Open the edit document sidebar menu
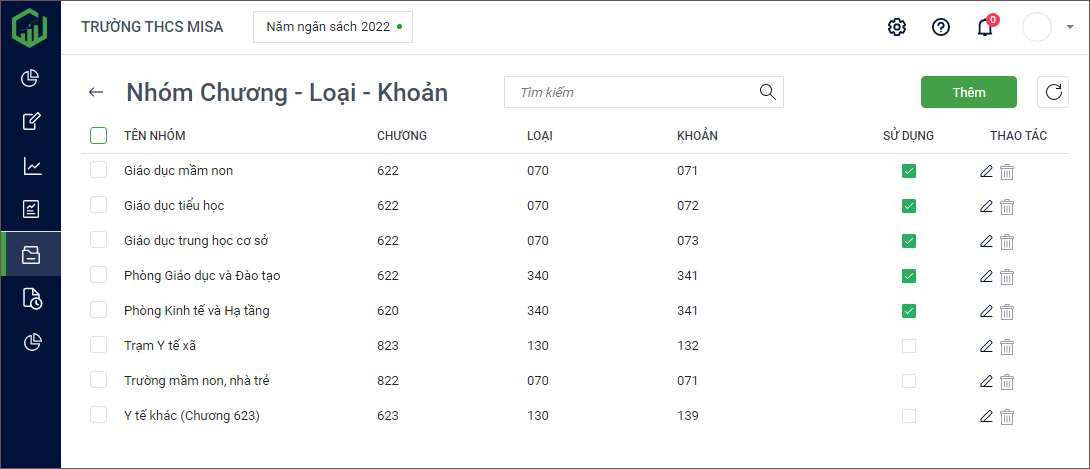The image size is (1090, 469). [31, 122]
